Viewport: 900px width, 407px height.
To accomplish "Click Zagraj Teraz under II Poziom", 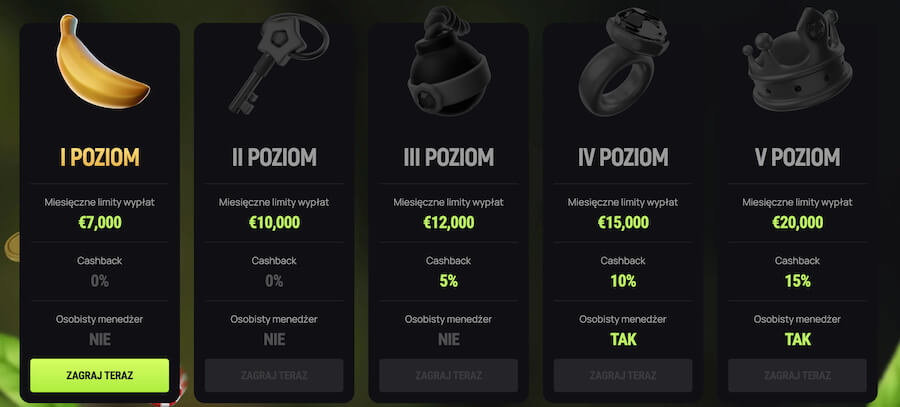I will [274, 375].
